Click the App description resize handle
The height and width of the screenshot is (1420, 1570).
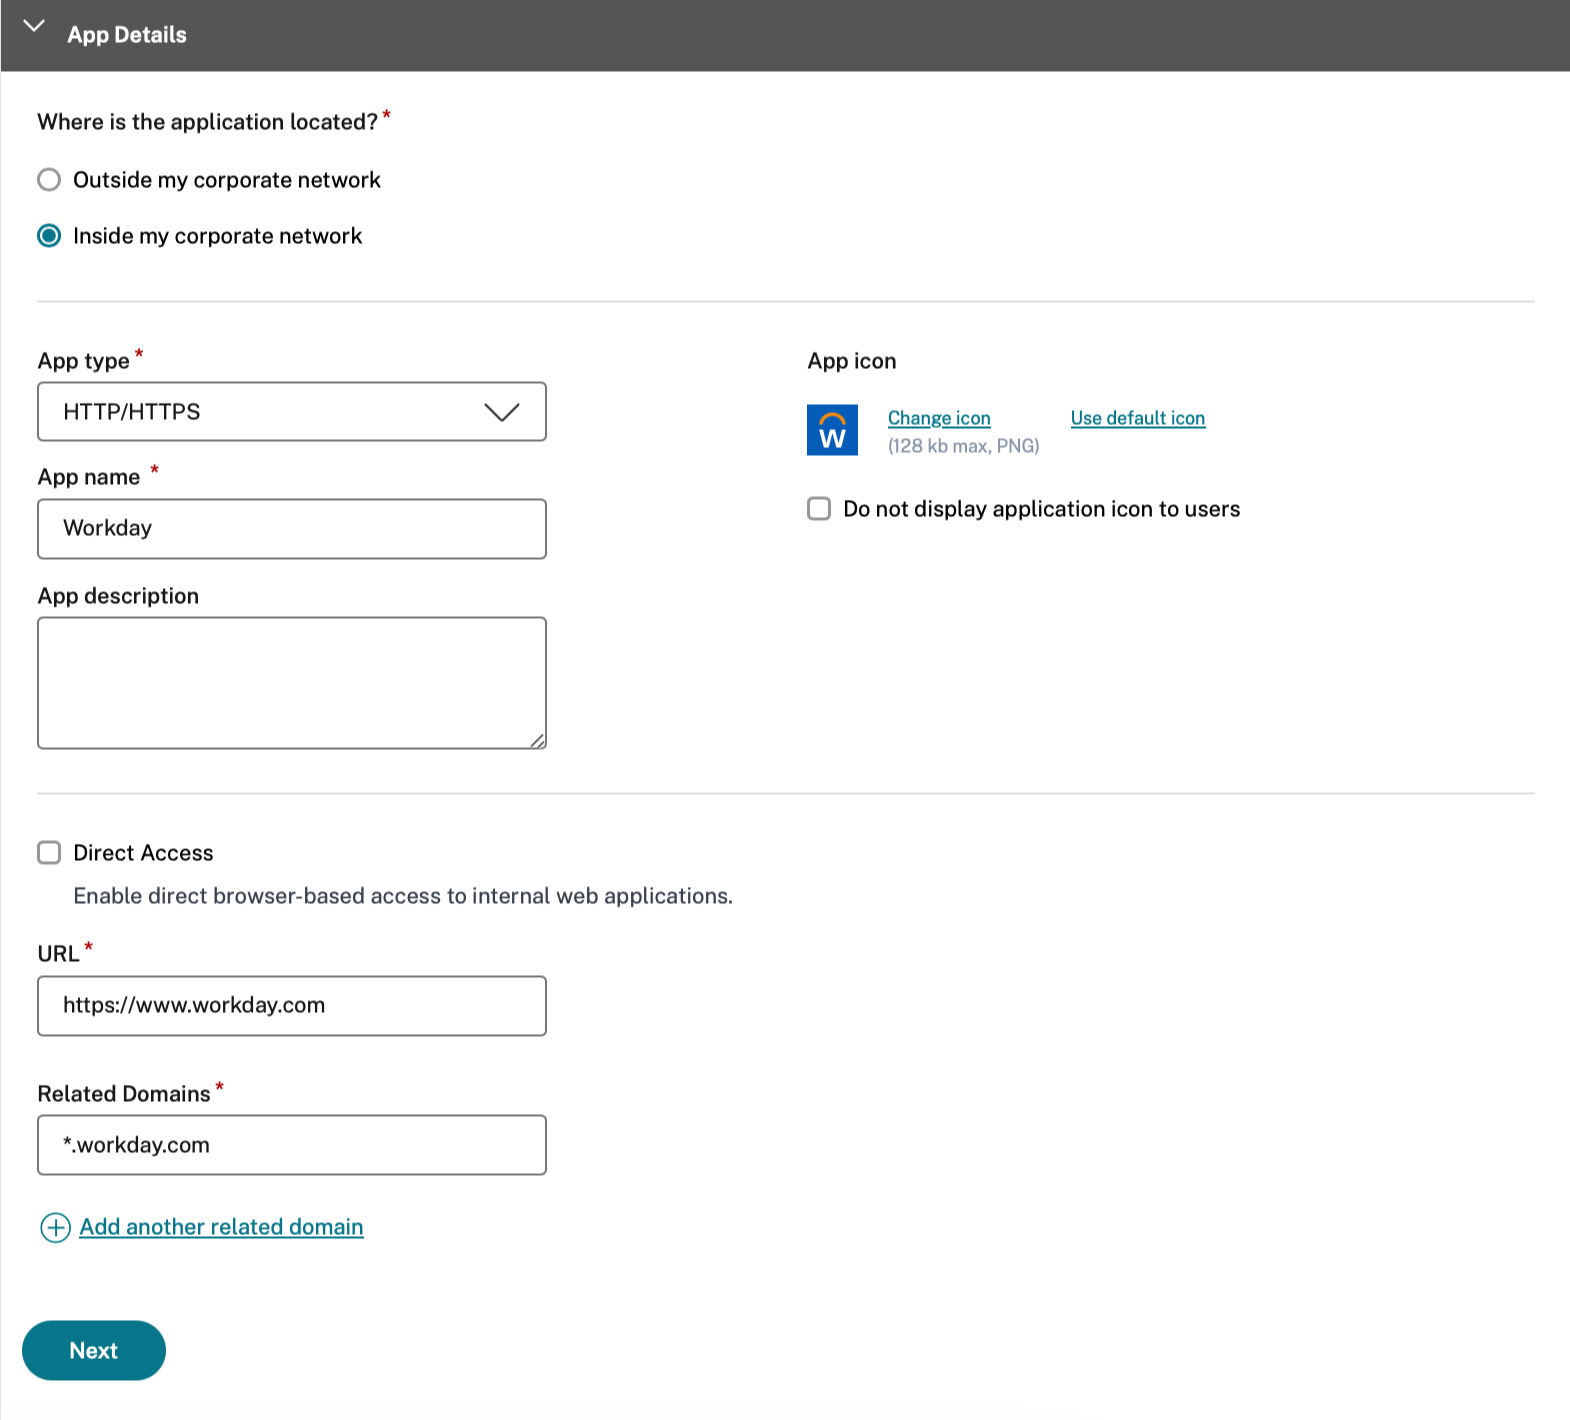click(538, 741)
